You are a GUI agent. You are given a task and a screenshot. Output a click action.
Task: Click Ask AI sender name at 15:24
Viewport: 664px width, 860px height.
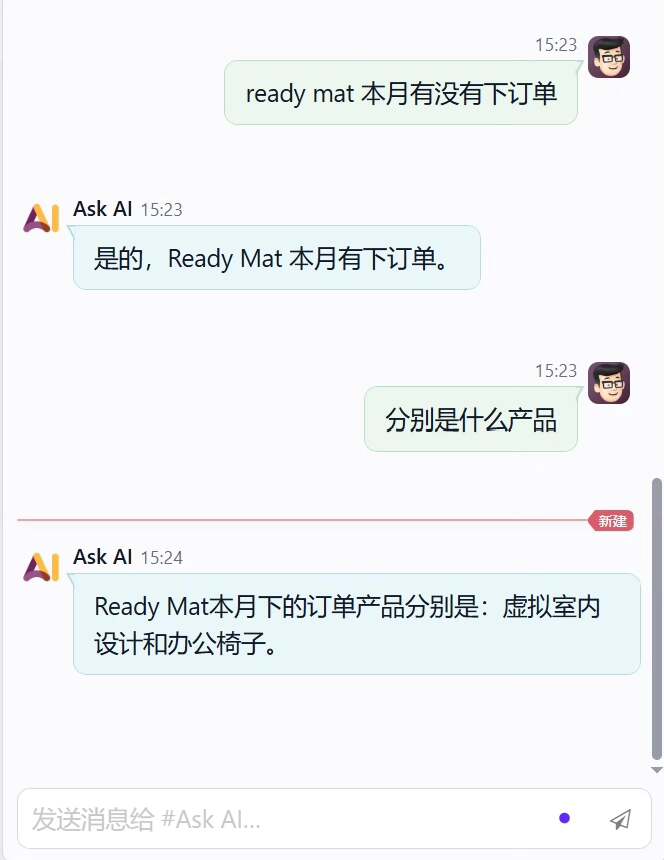pyautogui.click(x=103, y=557)
